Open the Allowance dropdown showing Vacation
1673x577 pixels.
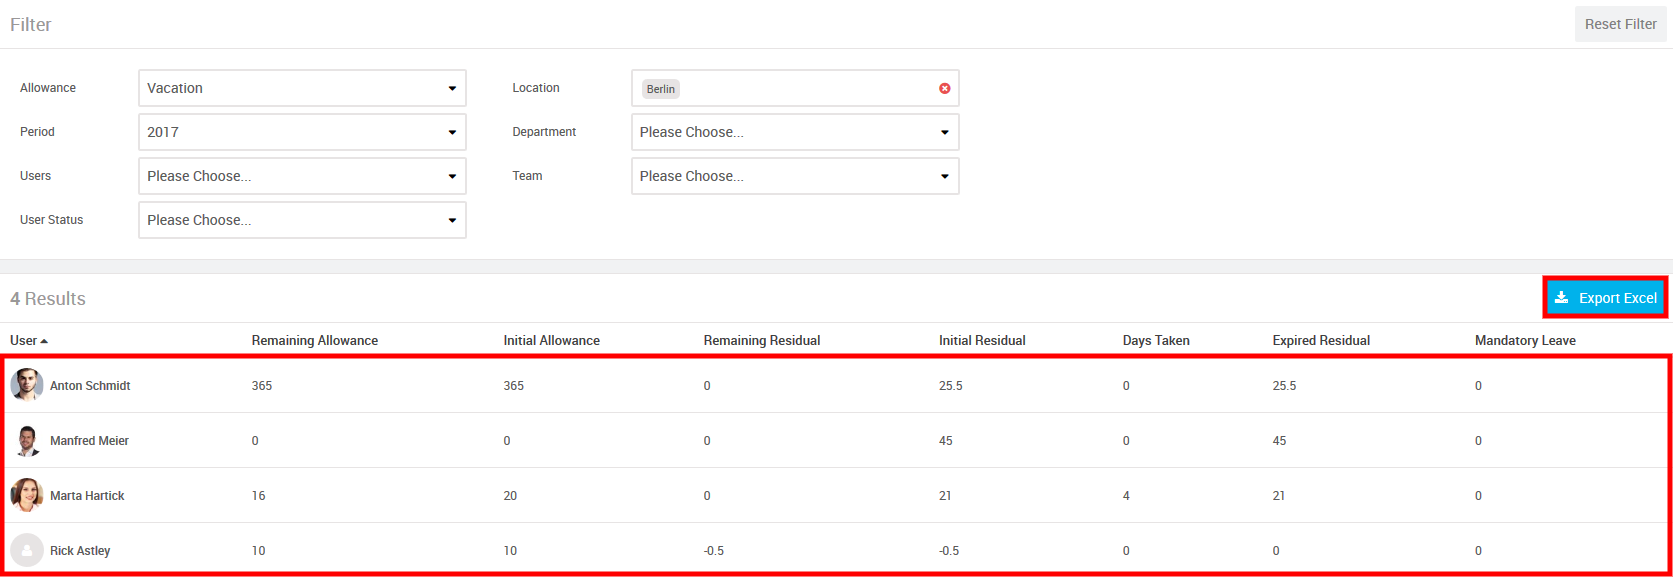point(302,88)
